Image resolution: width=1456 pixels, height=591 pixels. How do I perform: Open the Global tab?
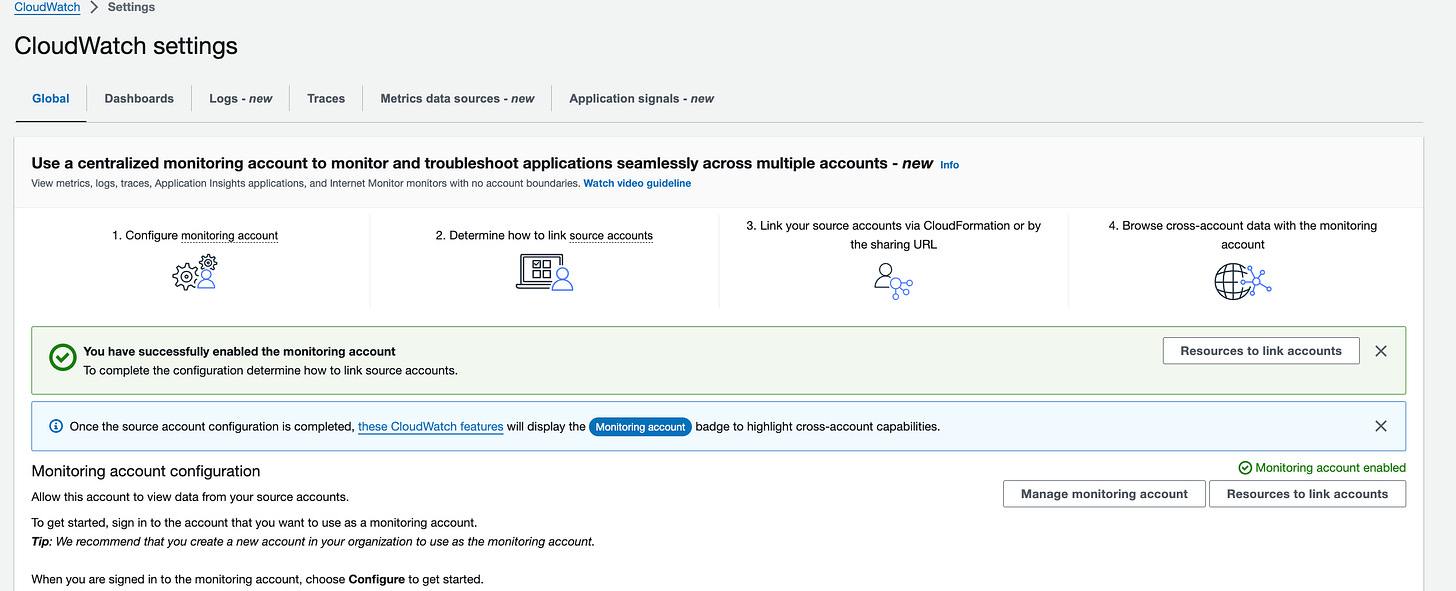(51, 99)
